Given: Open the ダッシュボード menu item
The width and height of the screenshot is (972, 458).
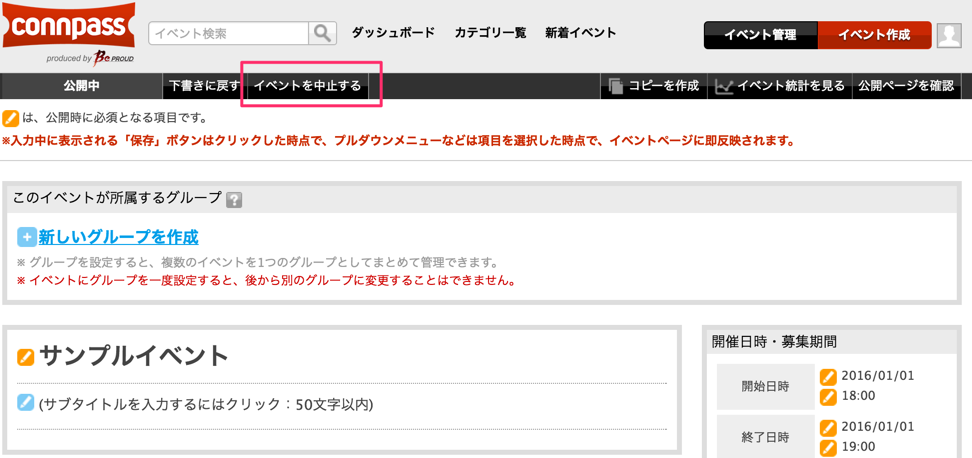Looking at the screenshot, I should (393, 33).
